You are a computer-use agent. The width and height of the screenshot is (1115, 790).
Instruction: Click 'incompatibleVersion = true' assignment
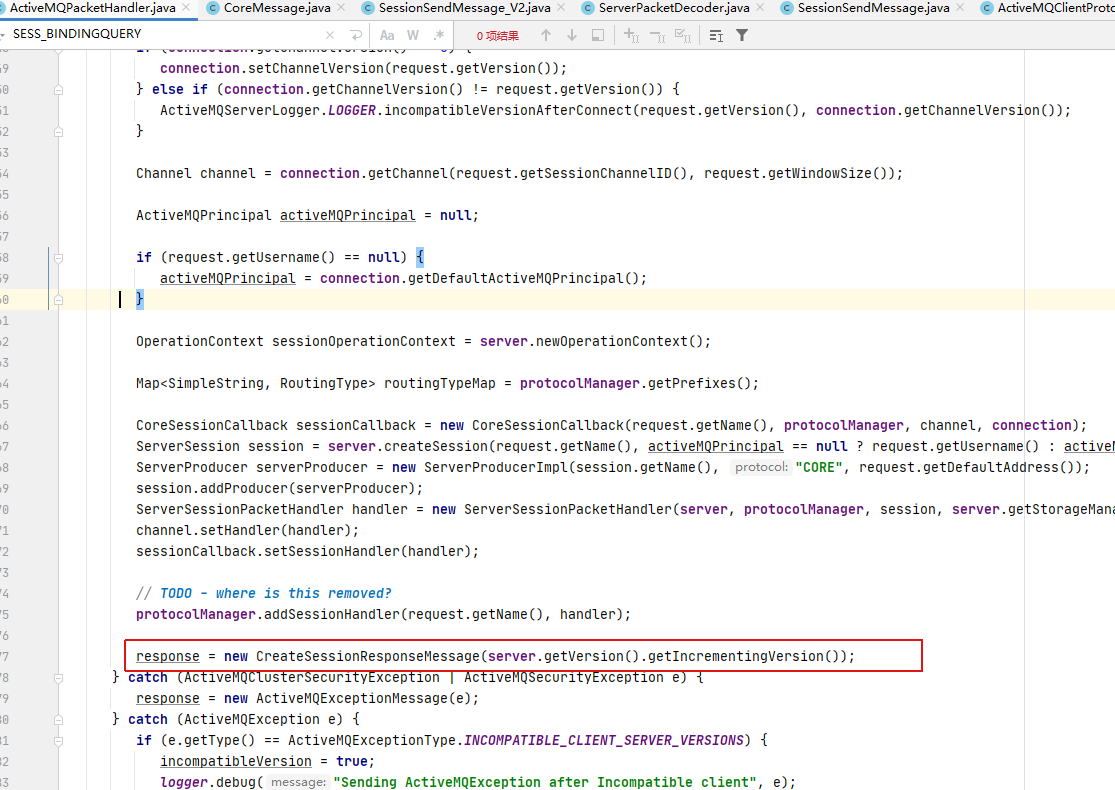coord(267,762)
